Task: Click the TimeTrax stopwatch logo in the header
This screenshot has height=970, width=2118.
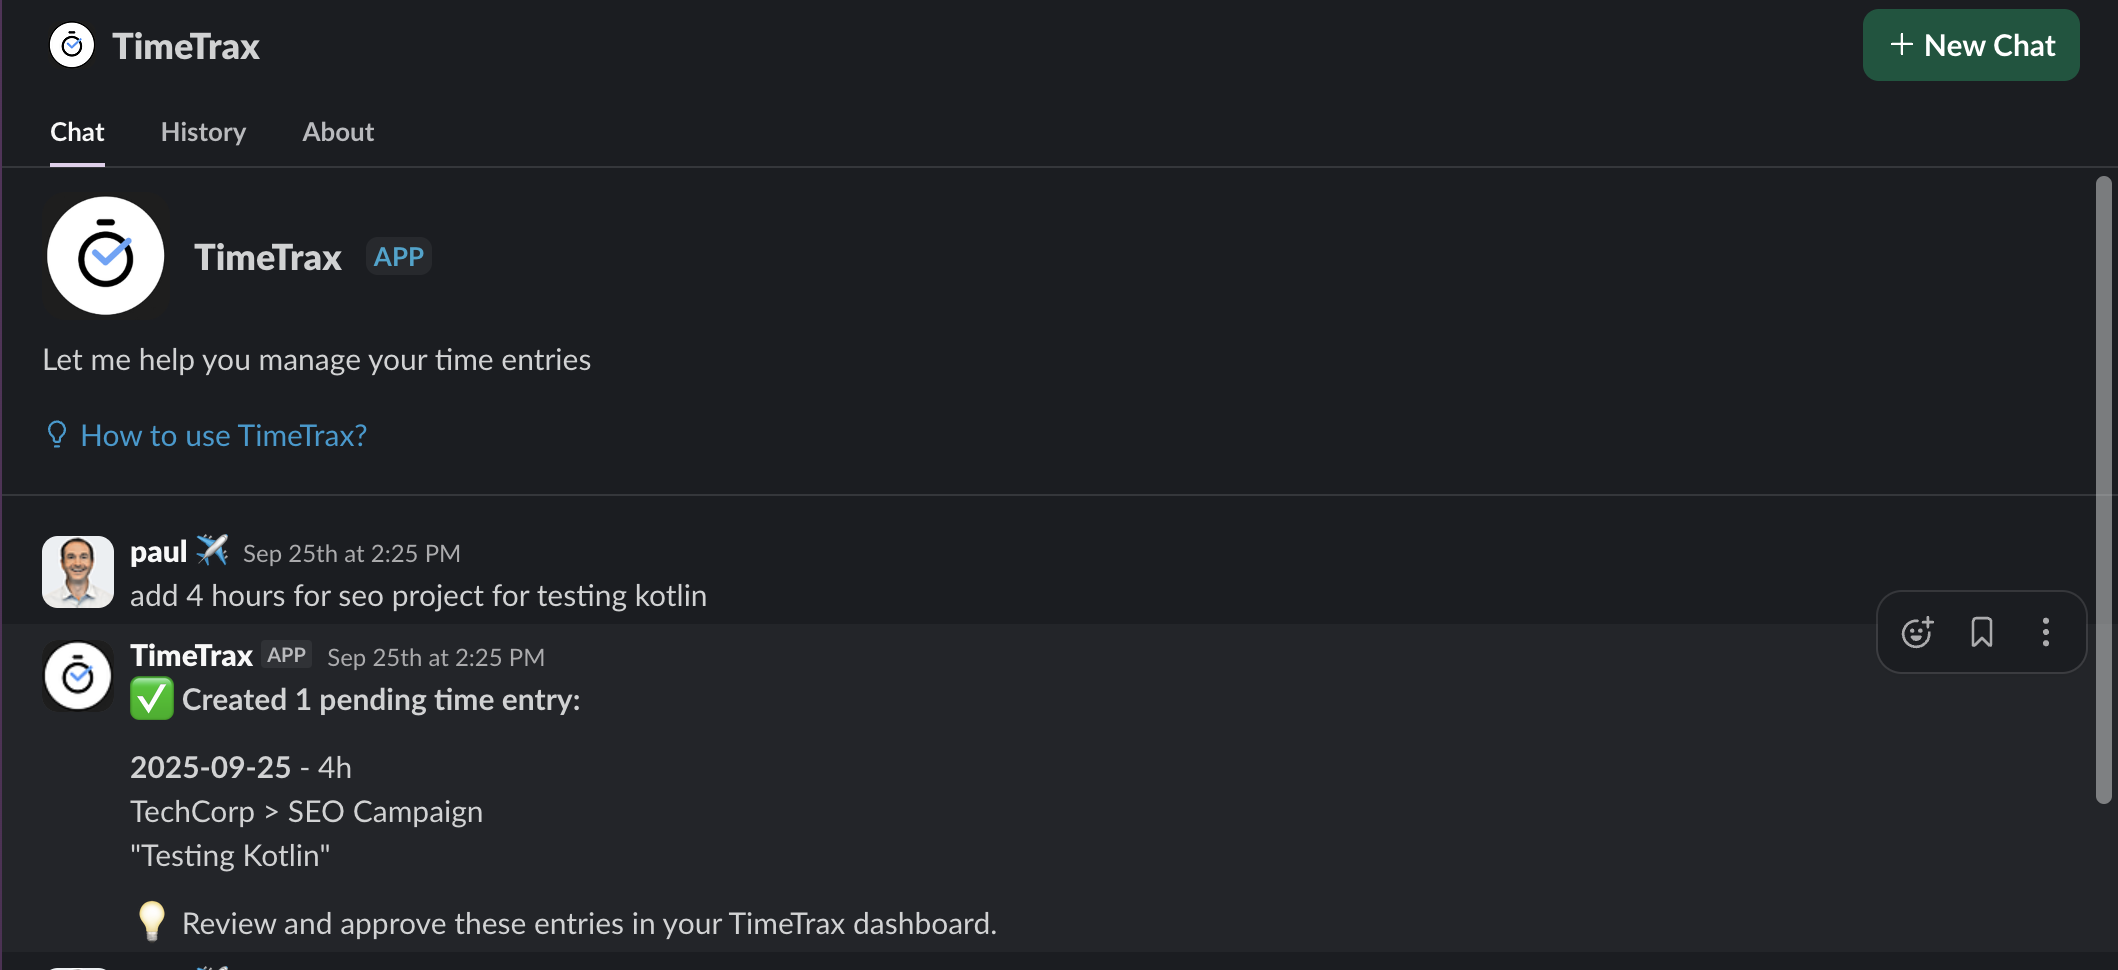Action: (x=71, y=44)
